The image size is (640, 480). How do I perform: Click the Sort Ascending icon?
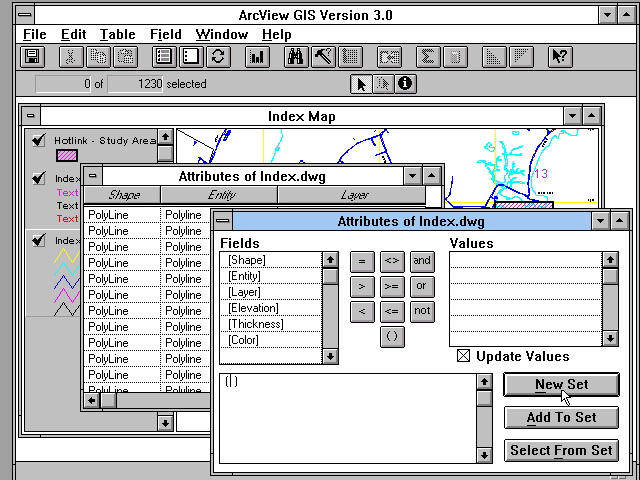[x=494, y=56]
